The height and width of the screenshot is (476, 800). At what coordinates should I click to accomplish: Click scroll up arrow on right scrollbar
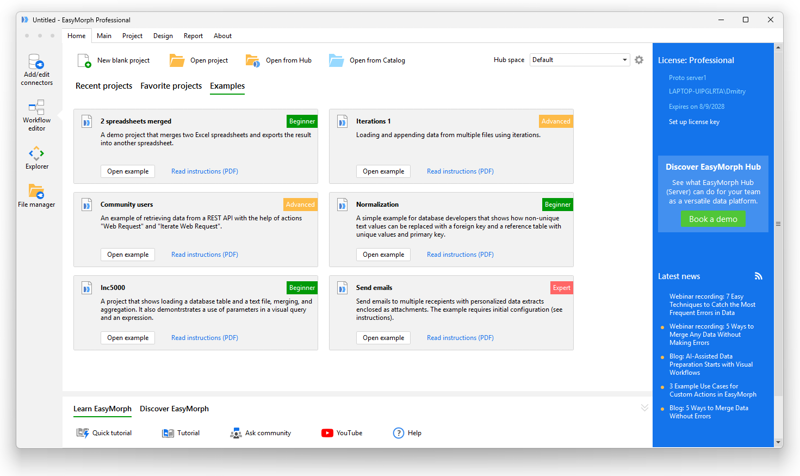(x=778, y=47)
